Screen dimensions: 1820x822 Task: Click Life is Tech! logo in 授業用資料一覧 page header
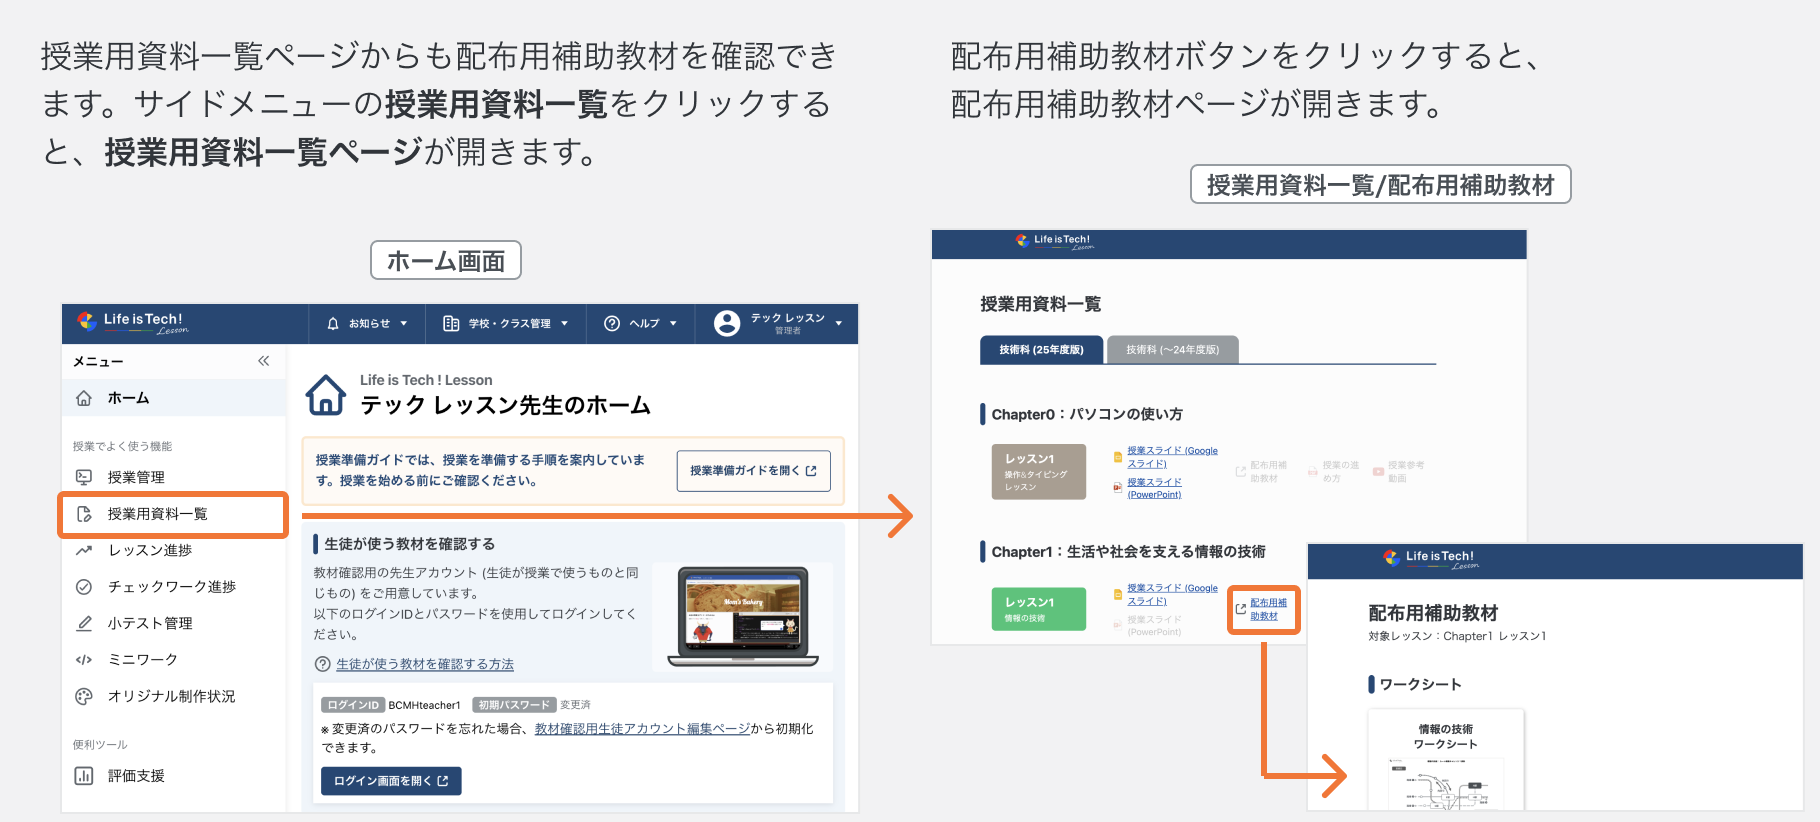coord(1053,241)
